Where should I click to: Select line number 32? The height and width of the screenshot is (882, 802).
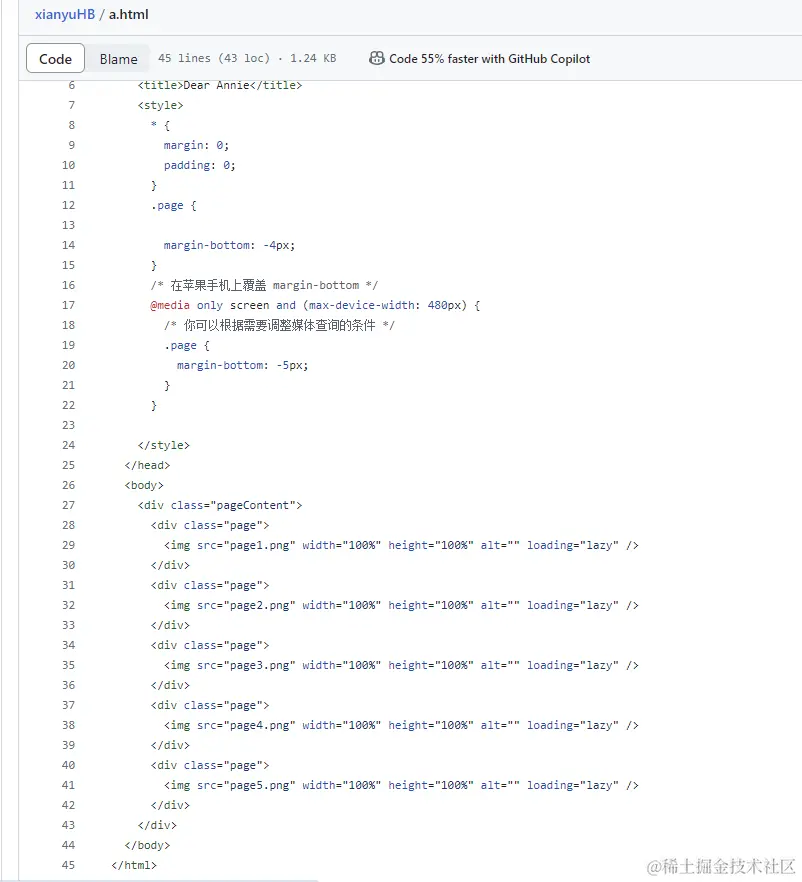point(68,605)
